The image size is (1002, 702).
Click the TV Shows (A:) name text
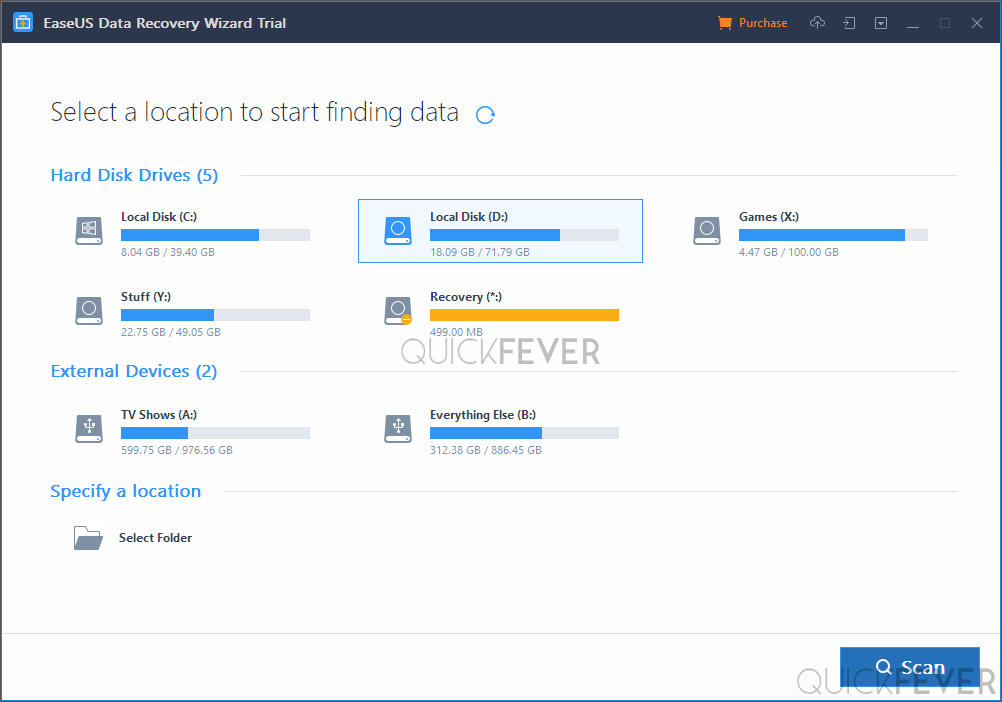(159, 415)
